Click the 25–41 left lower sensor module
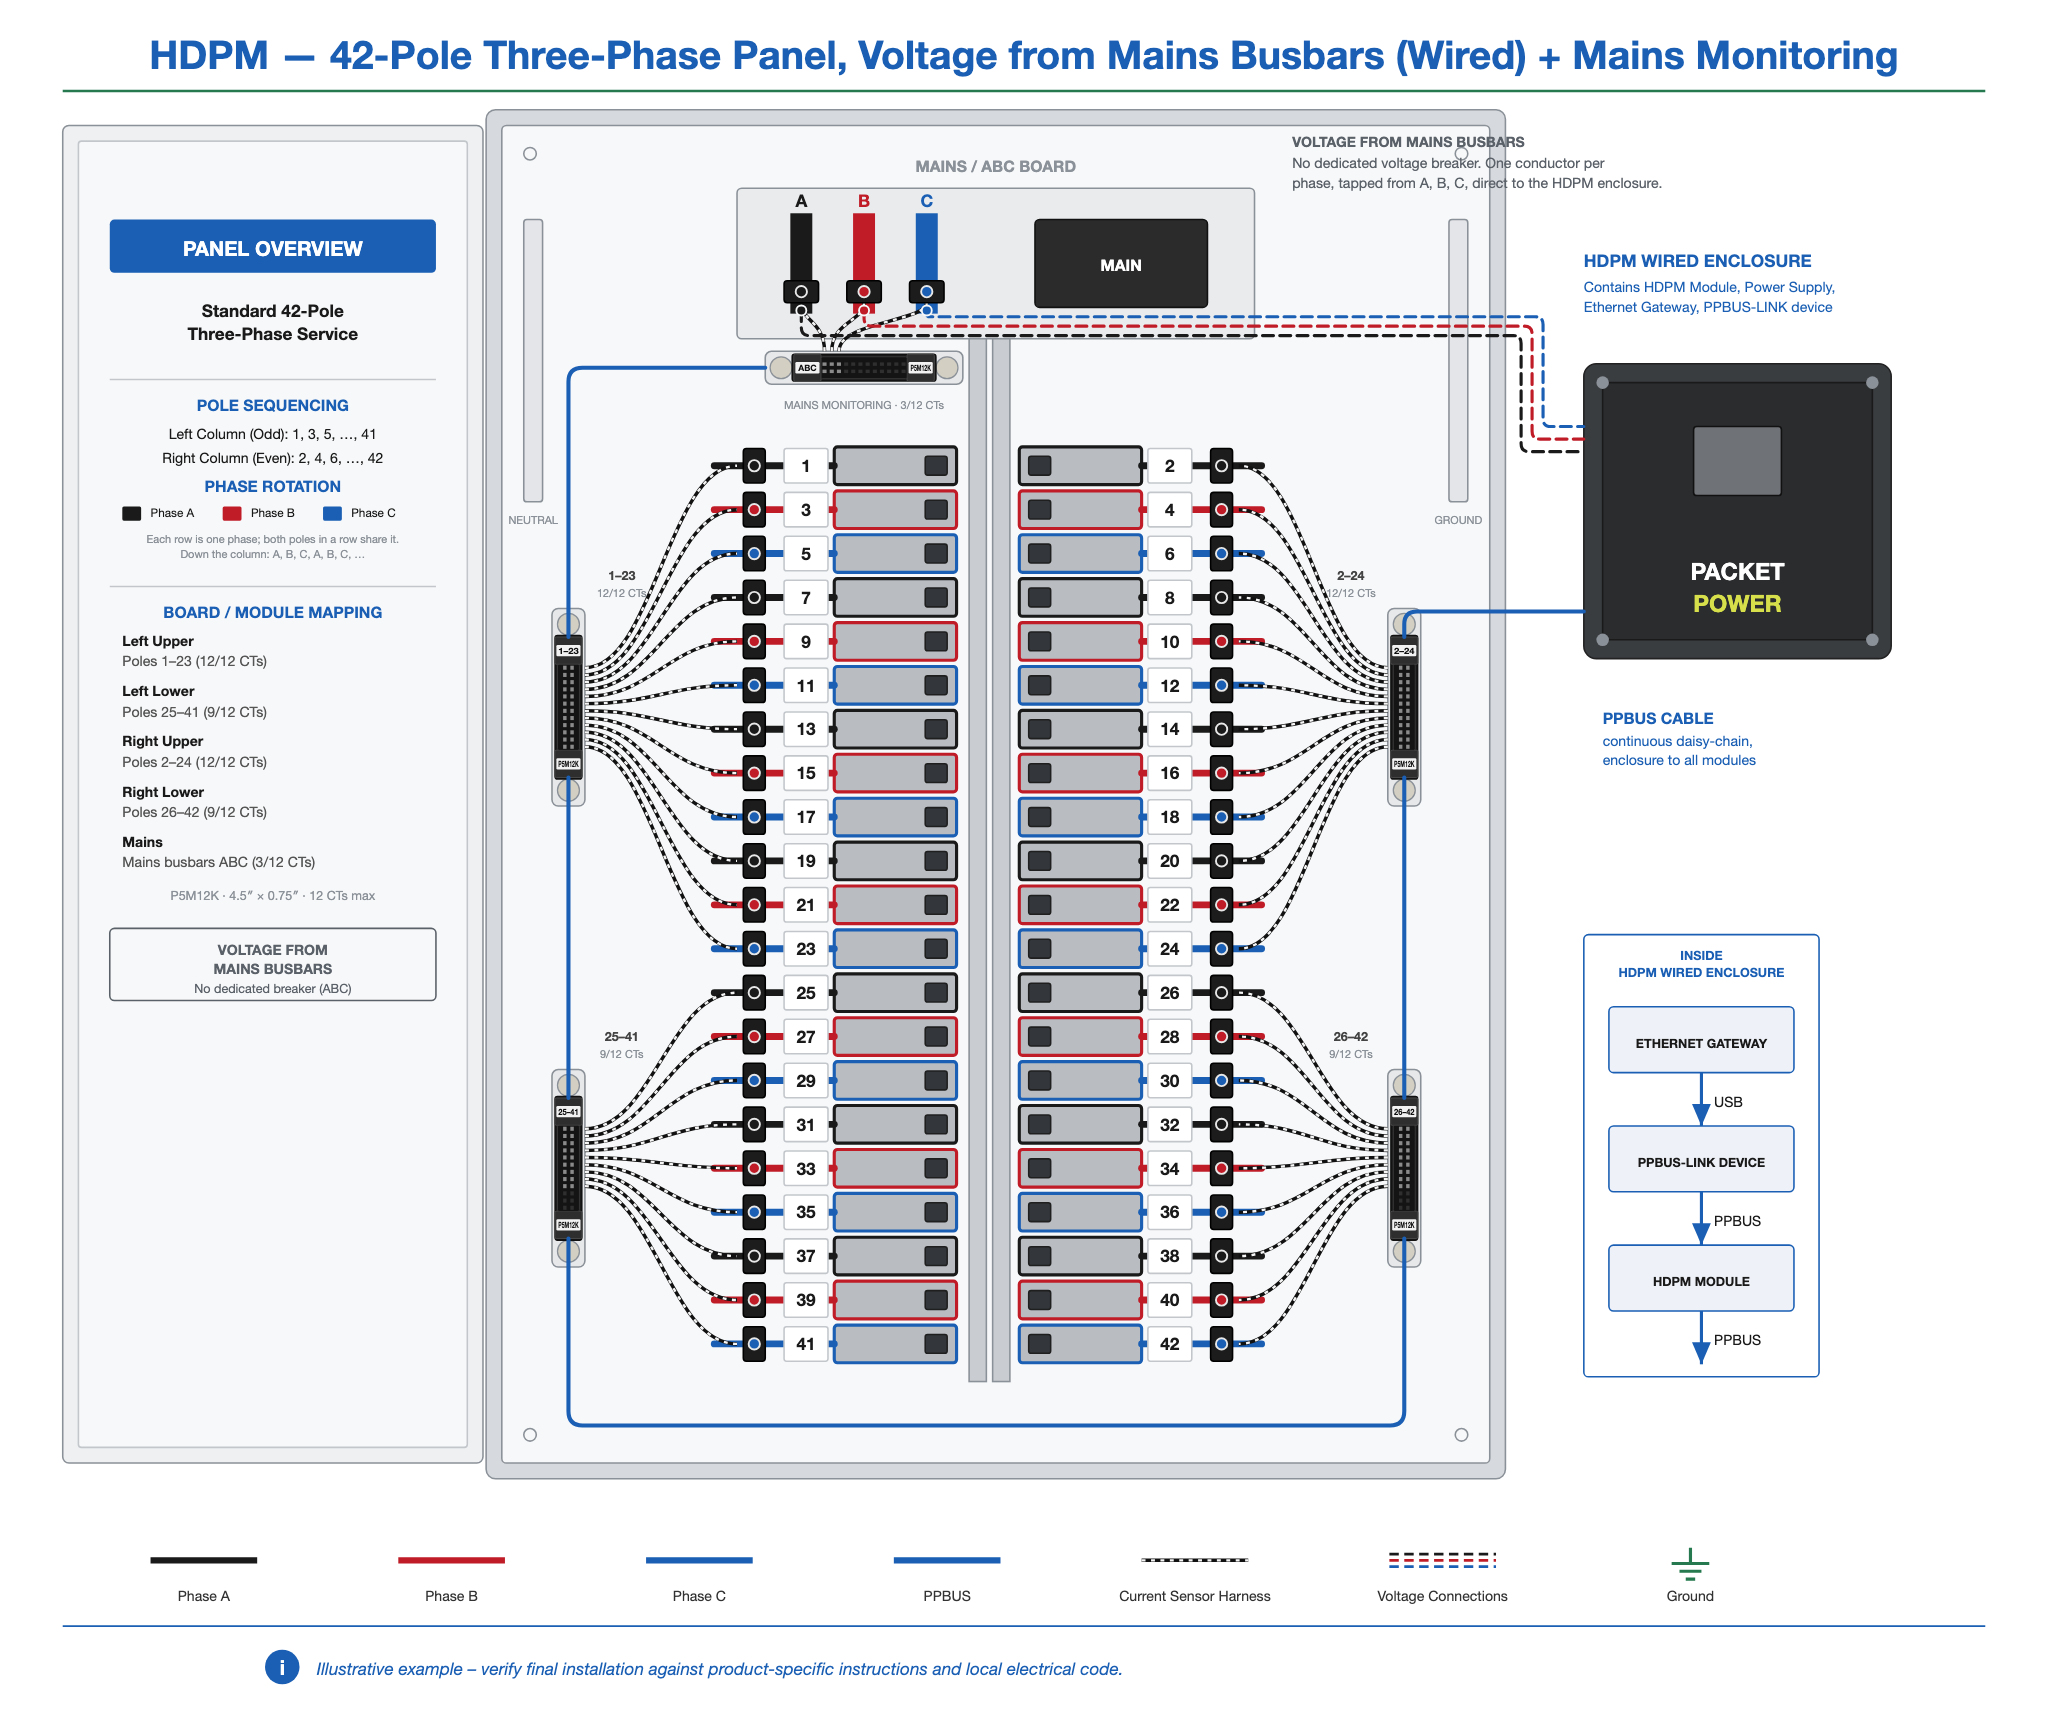This screenshot has height=1714, width=2048. pos(568,1168)
